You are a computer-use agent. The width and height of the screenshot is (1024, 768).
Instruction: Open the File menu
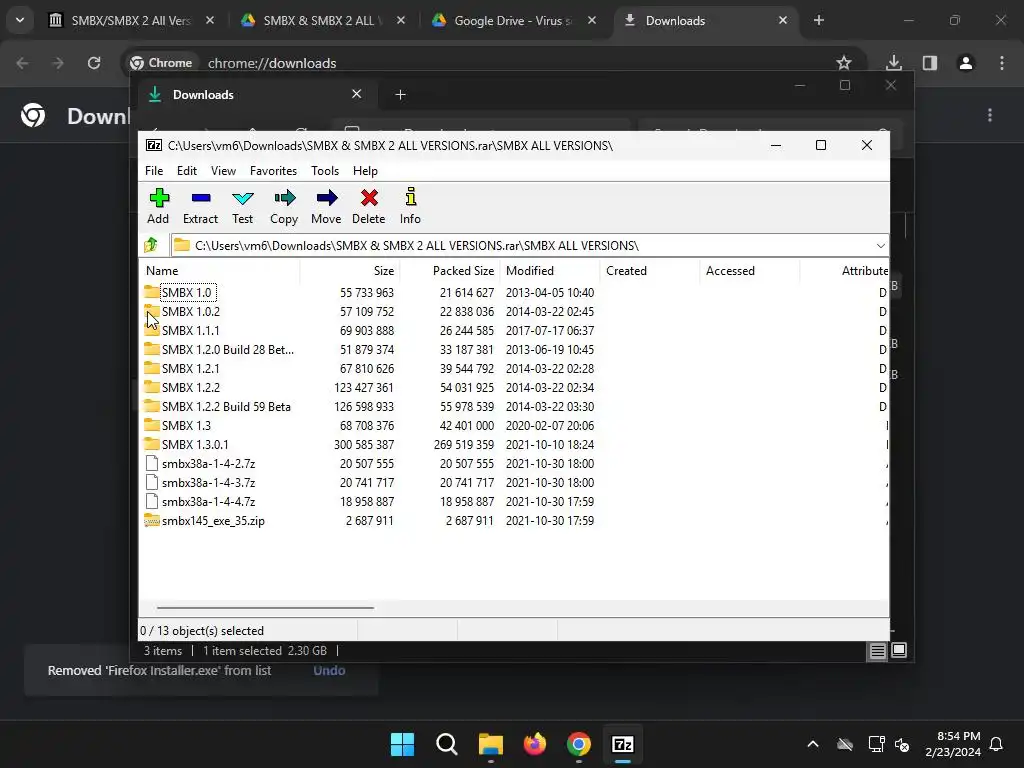coord(154,170)
